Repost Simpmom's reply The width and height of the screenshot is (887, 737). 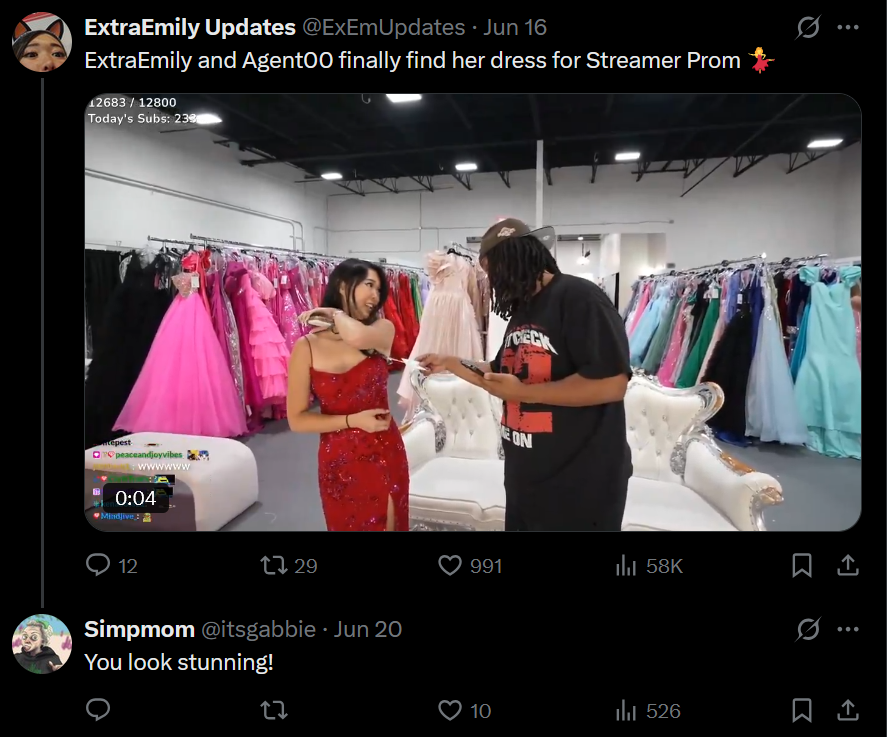coord(274,710)
